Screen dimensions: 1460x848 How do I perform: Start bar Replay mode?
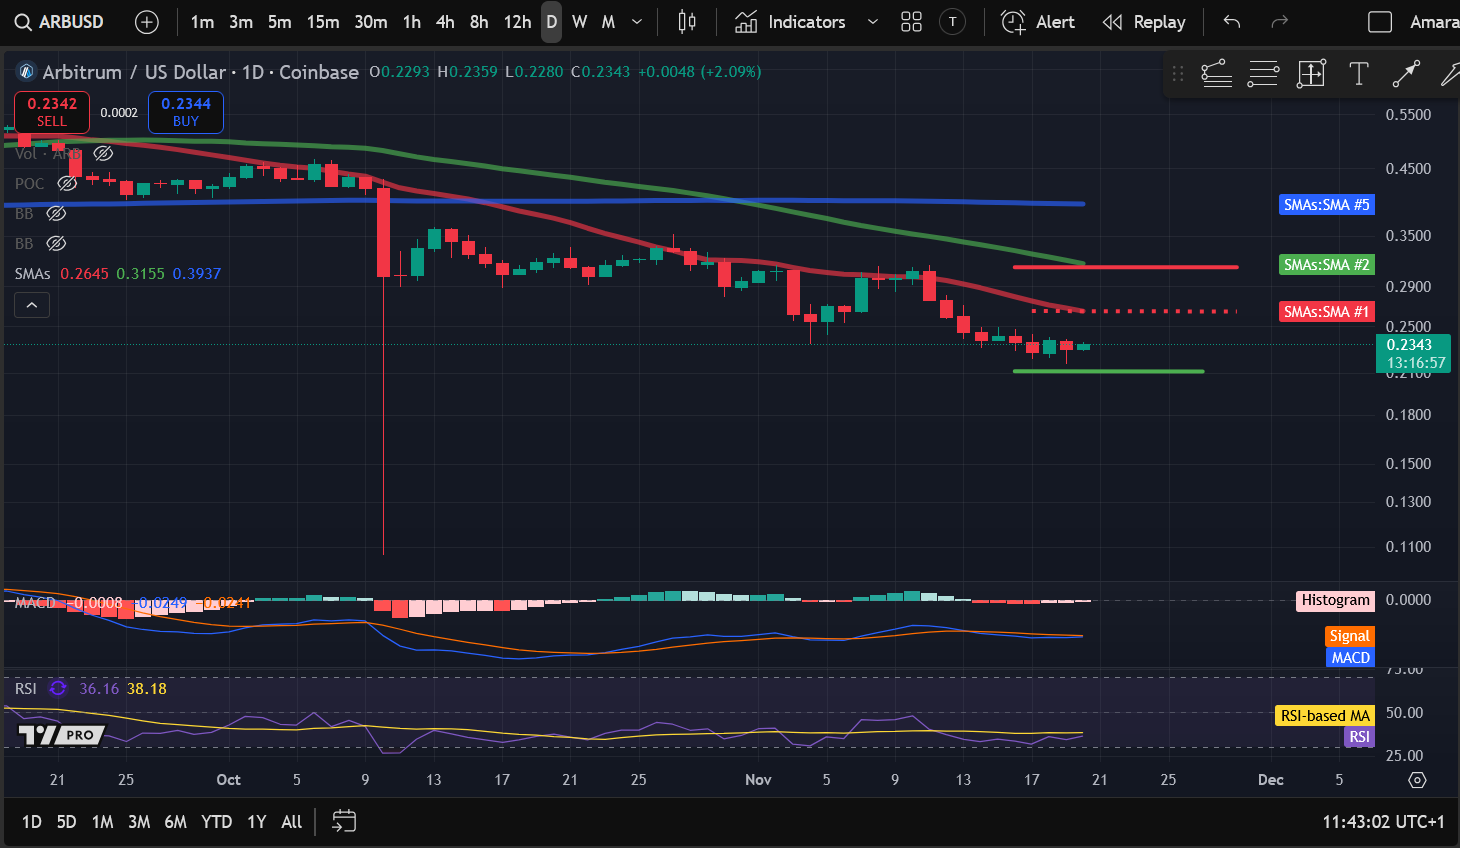(1144, 22)
